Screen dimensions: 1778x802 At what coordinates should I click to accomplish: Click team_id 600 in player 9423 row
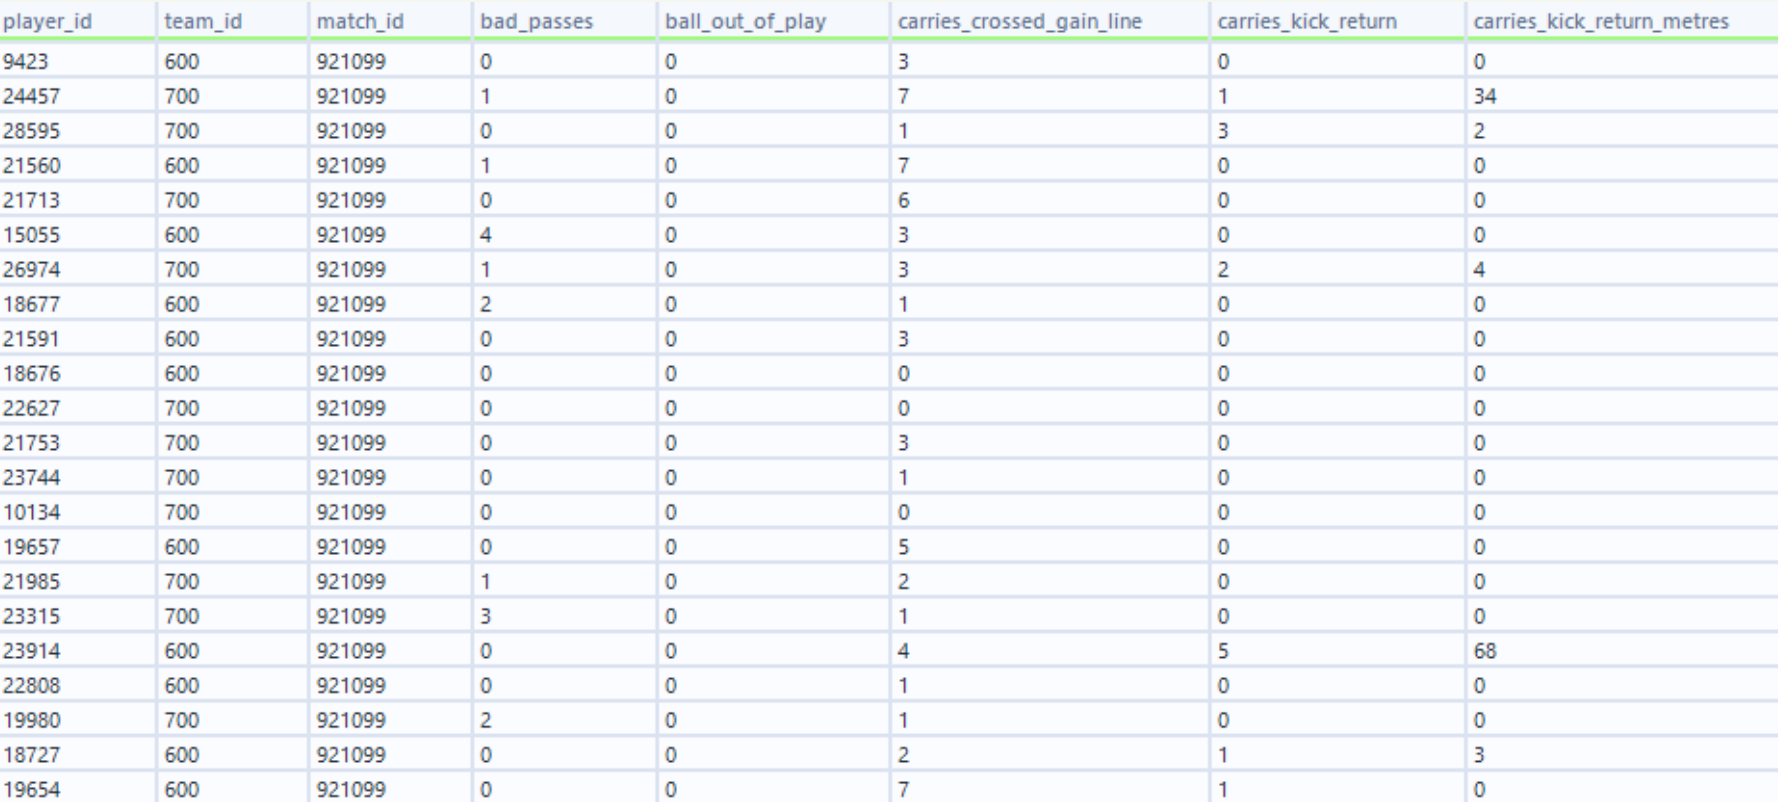click(x=232, y=62)
